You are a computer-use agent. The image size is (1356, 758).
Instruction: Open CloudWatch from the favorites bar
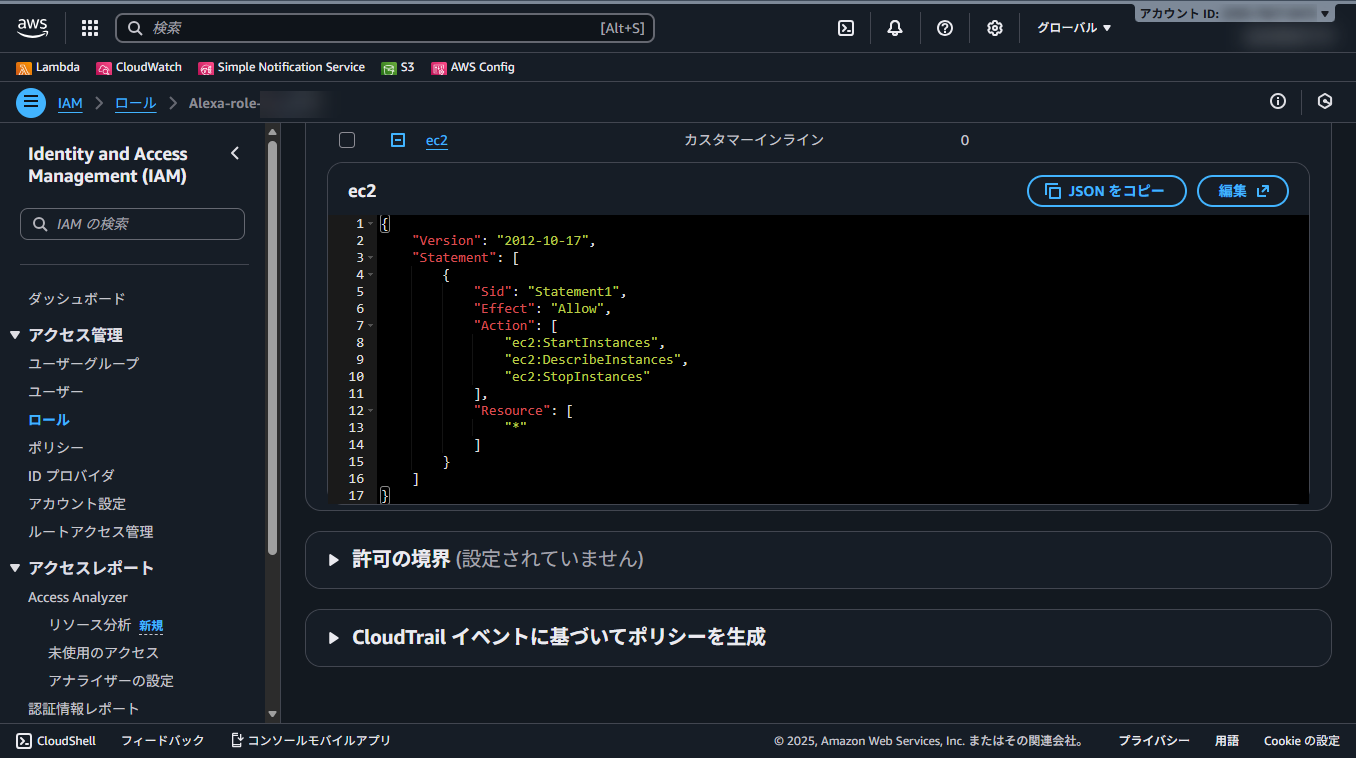tap(138, 67)
